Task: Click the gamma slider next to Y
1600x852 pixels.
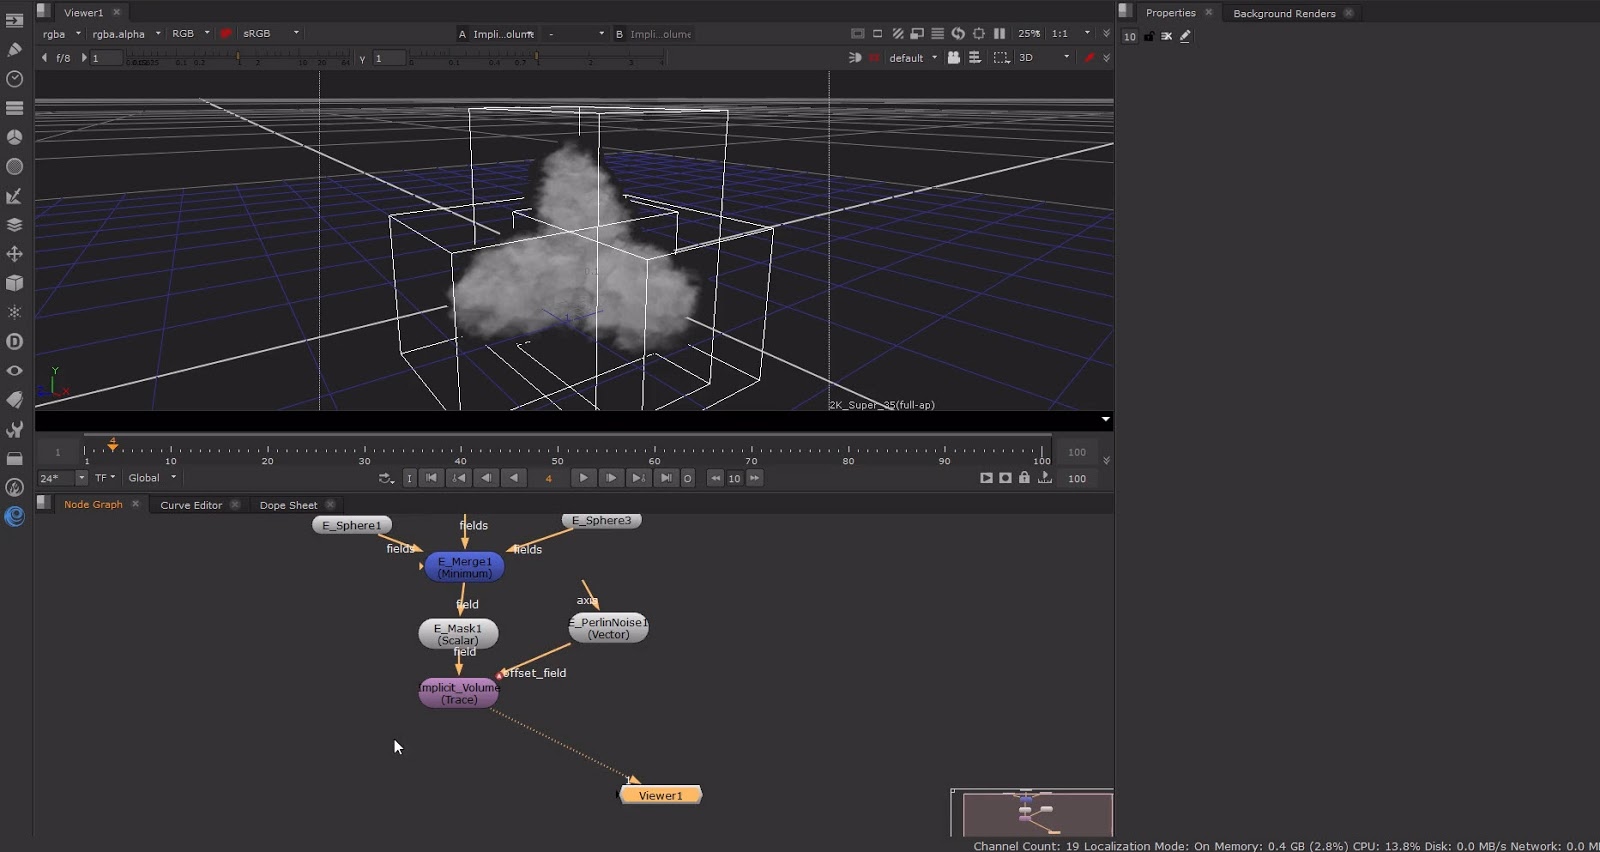Action: point(536,59)
